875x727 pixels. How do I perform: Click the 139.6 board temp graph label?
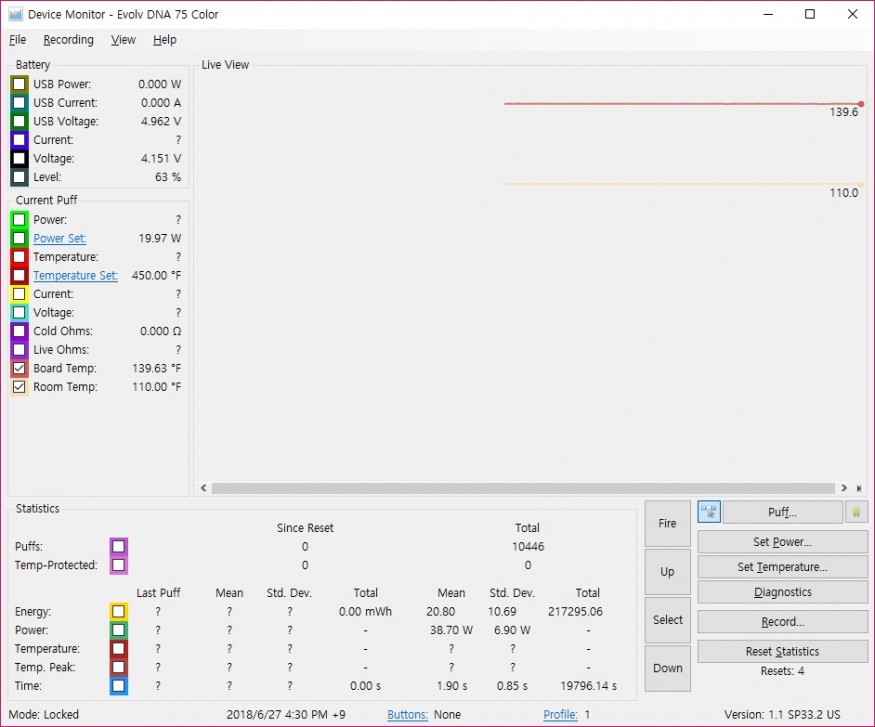844,112
